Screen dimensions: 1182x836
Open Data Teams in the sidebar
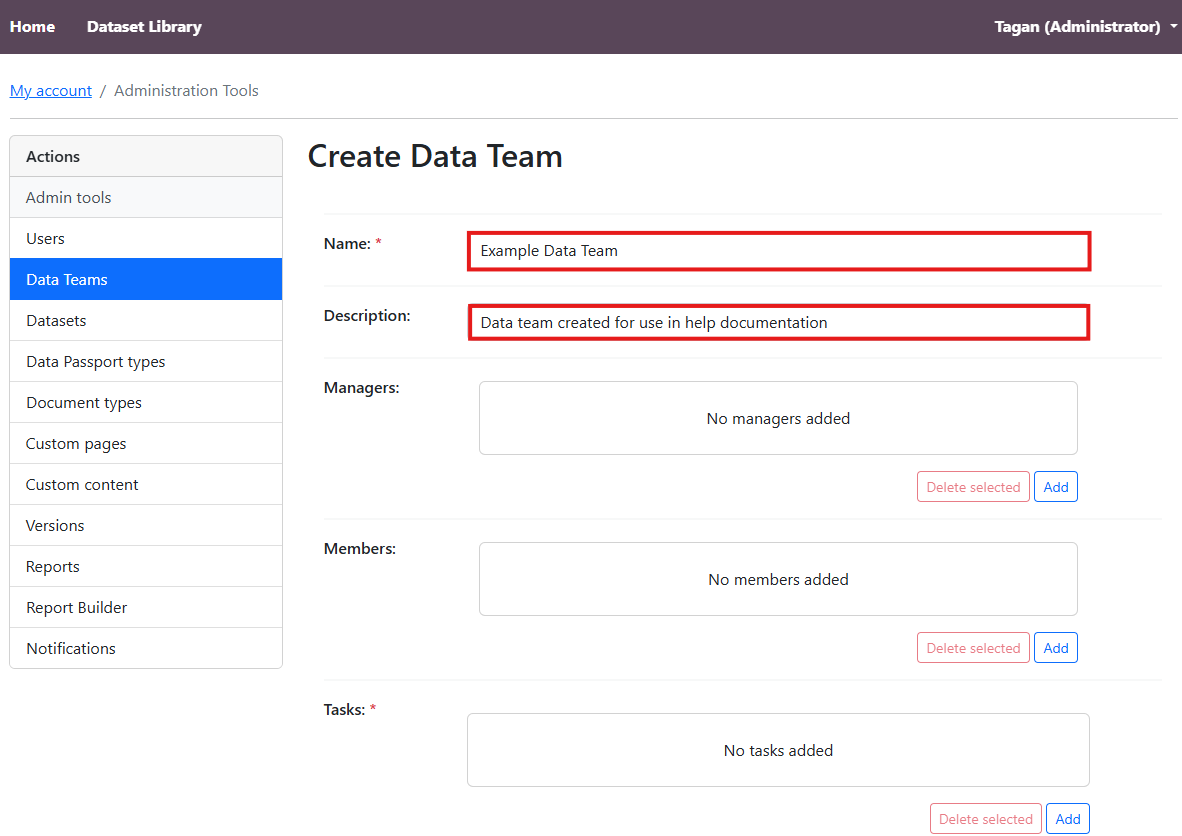(x=67, y=280)
